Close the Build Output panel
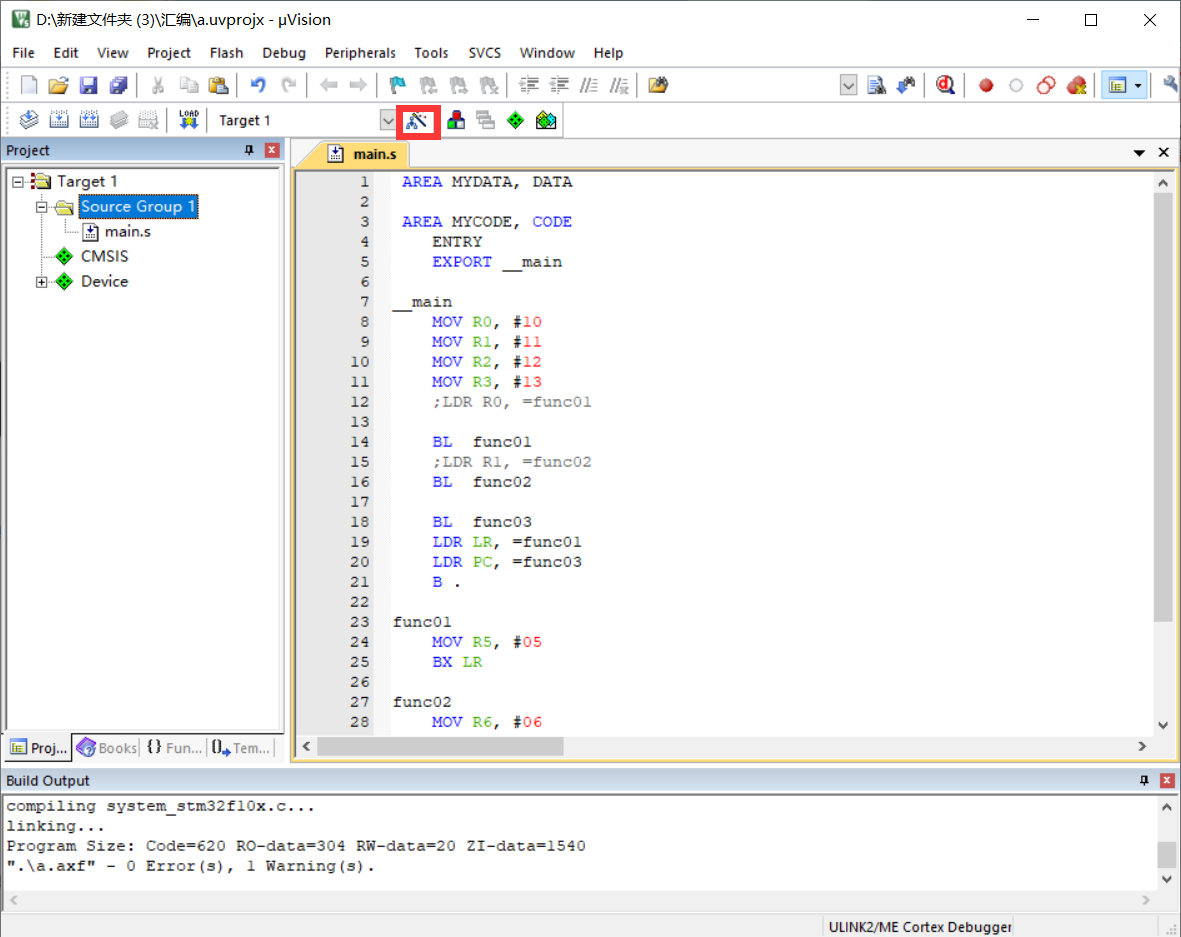This screenshot has height=937, width=1181. coord(1167,780)
